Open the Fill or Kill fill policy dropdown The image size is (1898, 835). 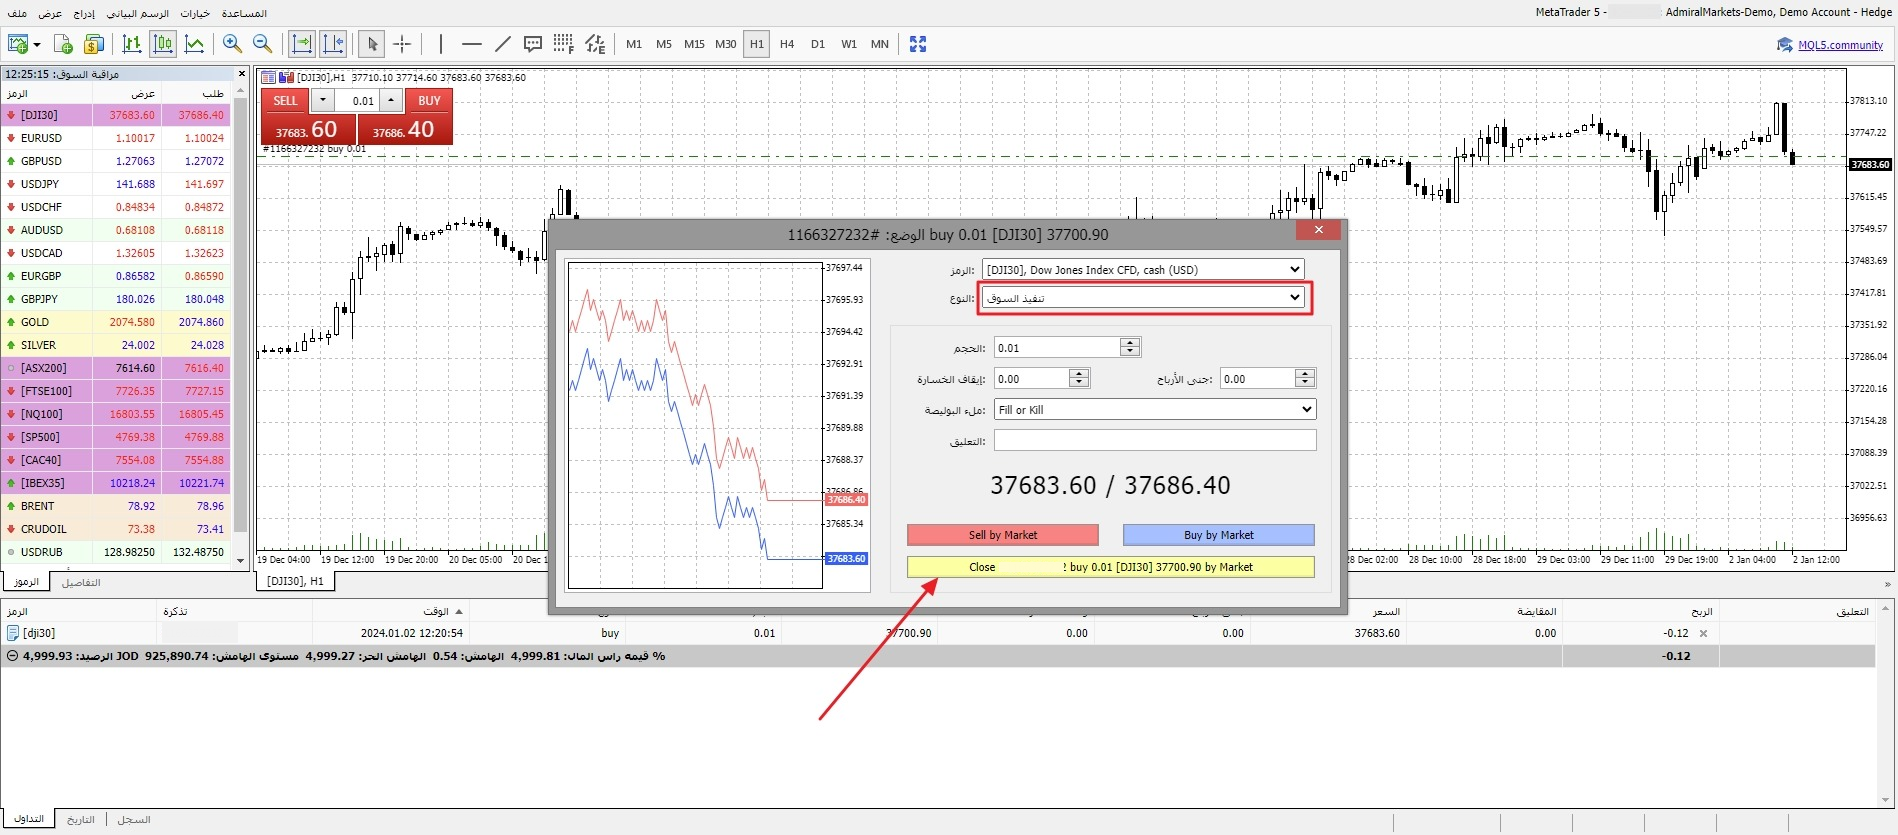pos(1155,409)
